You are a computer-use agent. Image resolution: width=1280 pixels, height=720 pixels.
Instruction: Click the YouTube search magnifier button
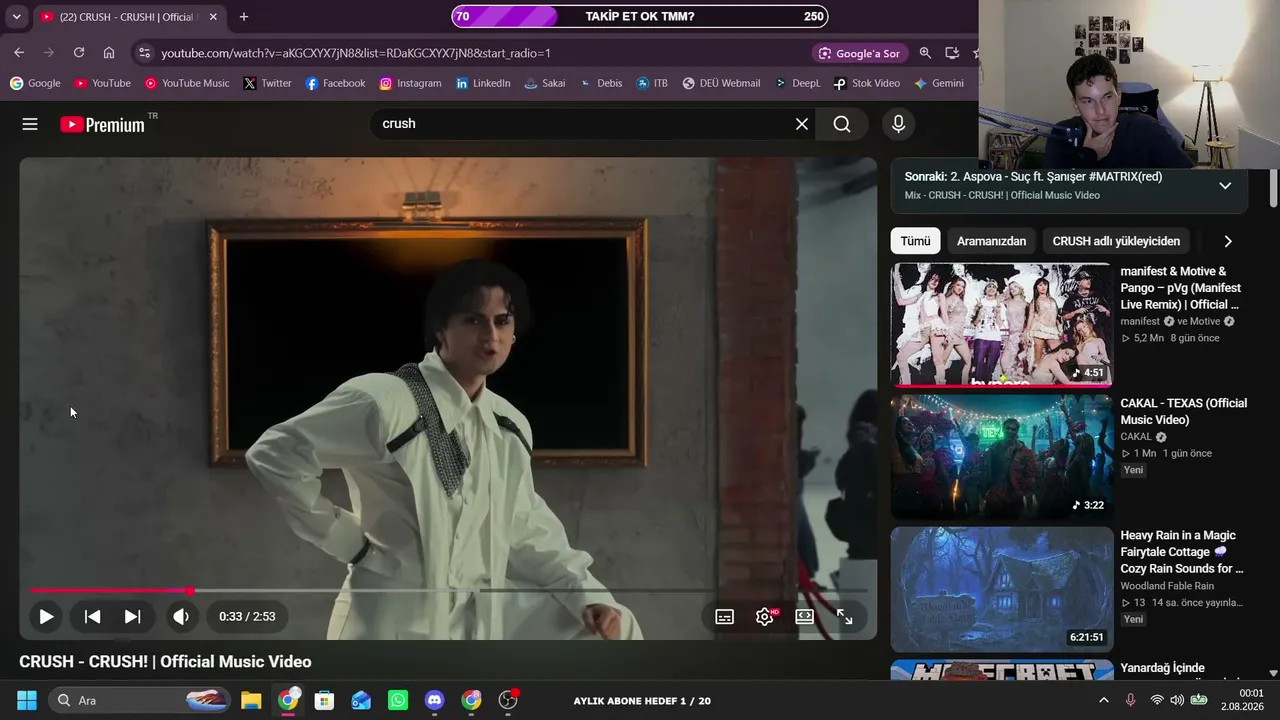point(842,124)
